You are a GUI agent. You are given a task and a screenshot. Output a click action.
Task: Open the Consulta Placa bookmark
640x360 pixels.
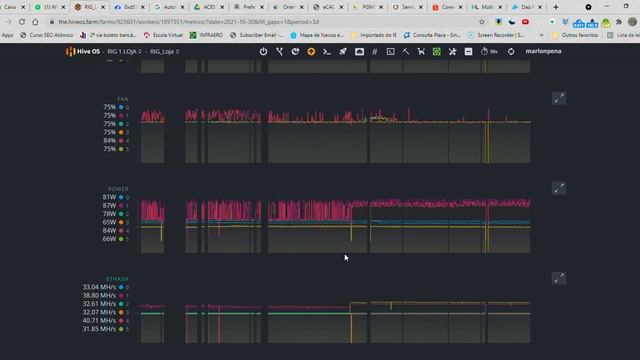[432, 35]
